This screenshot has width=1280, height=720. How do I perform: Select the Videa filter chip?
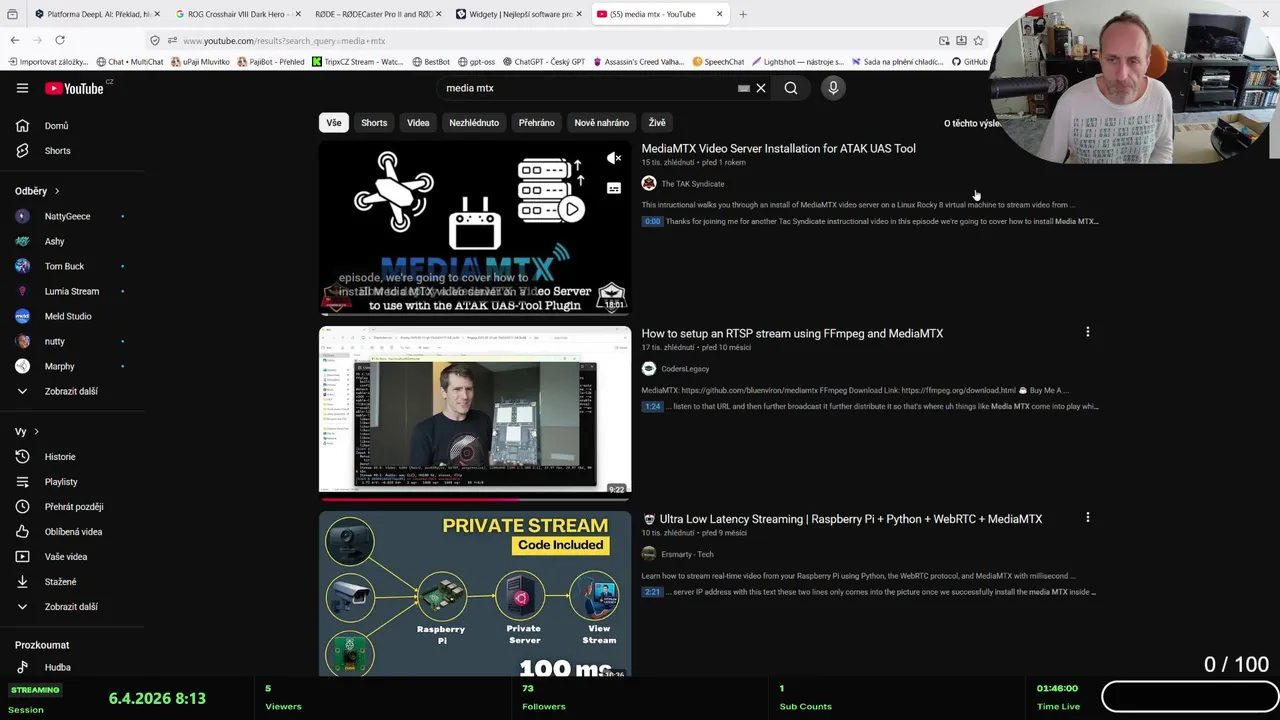tap(418, 123)
